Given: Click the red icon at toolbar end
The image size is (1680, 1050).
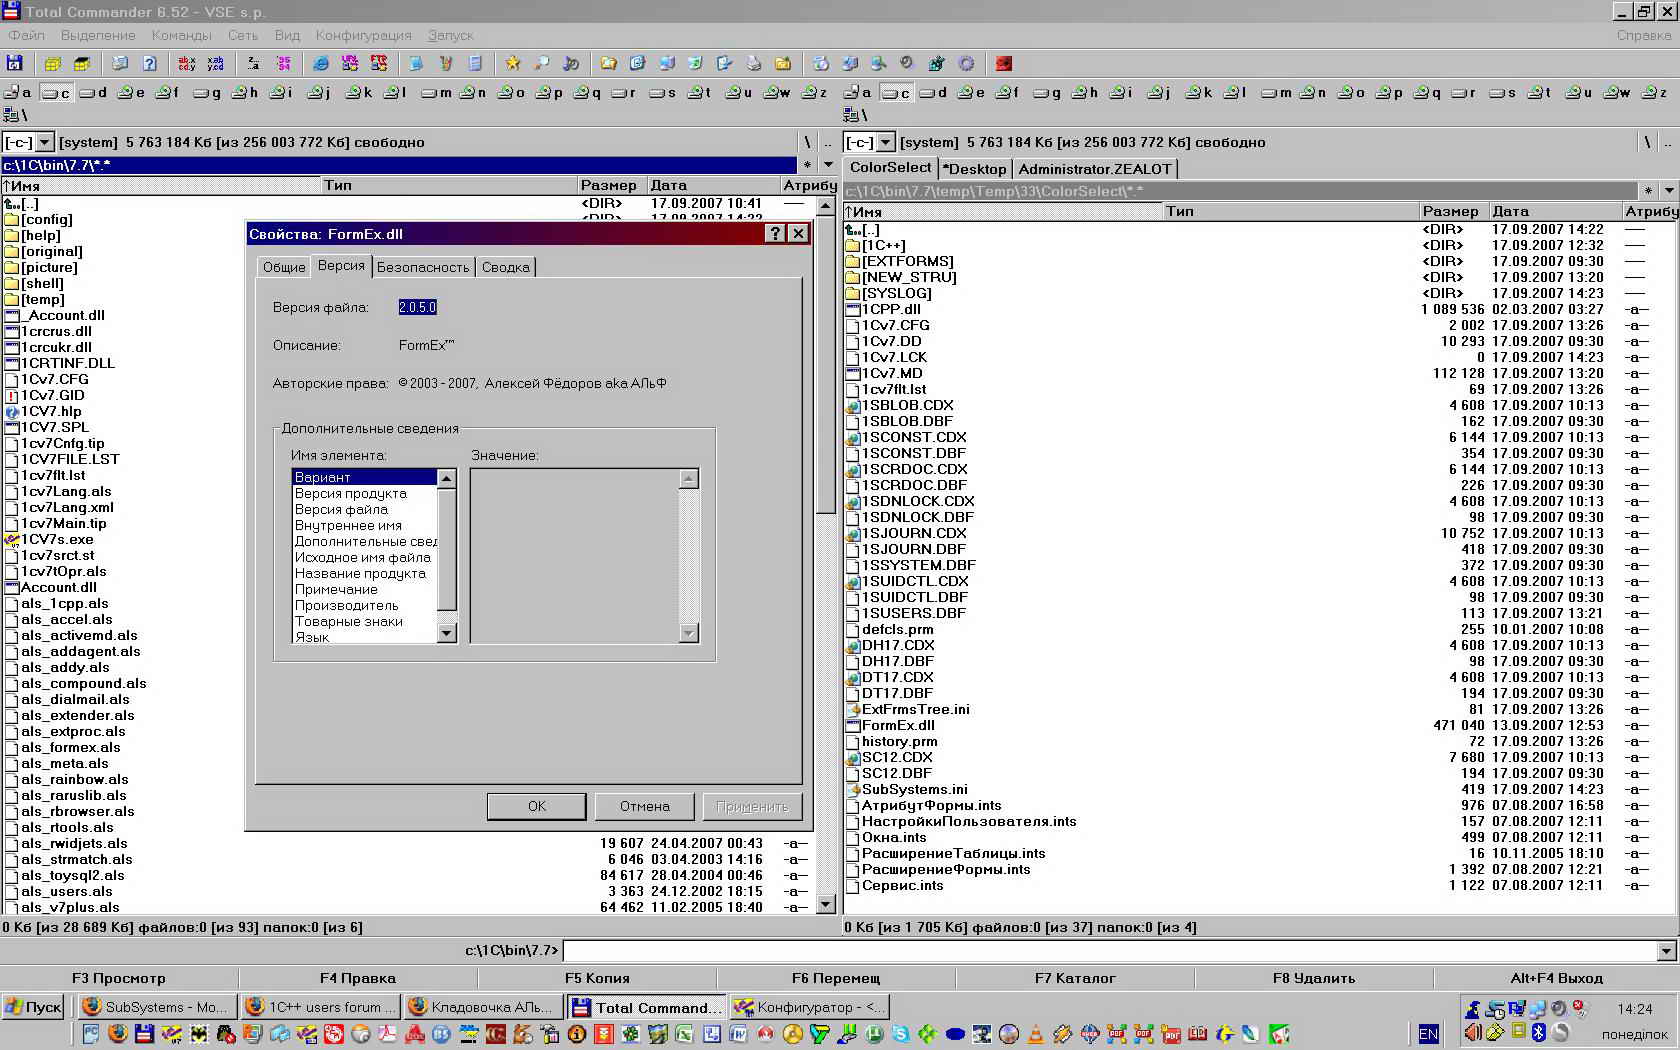Looking at the screenshot, I should [x=1003, y=63].
